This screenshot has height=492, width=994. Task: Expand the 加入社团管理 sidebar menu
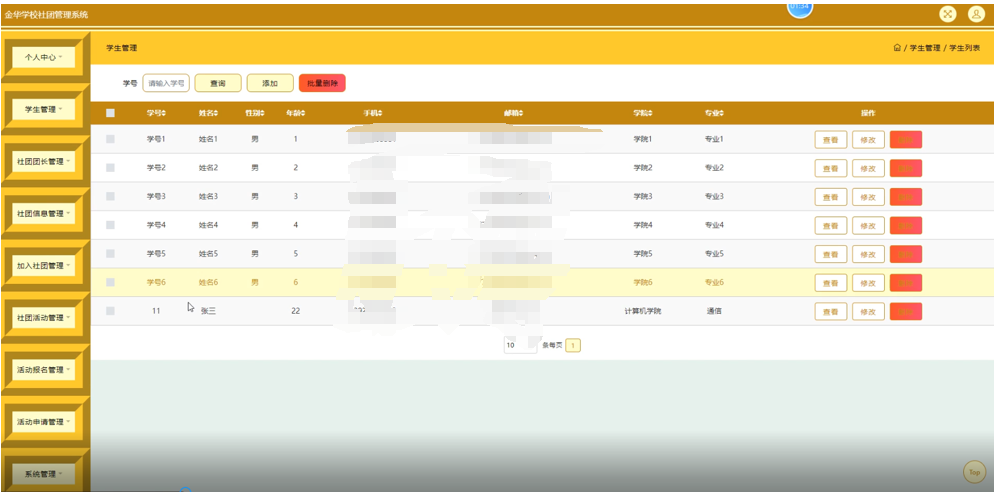(x=44, y=266)
